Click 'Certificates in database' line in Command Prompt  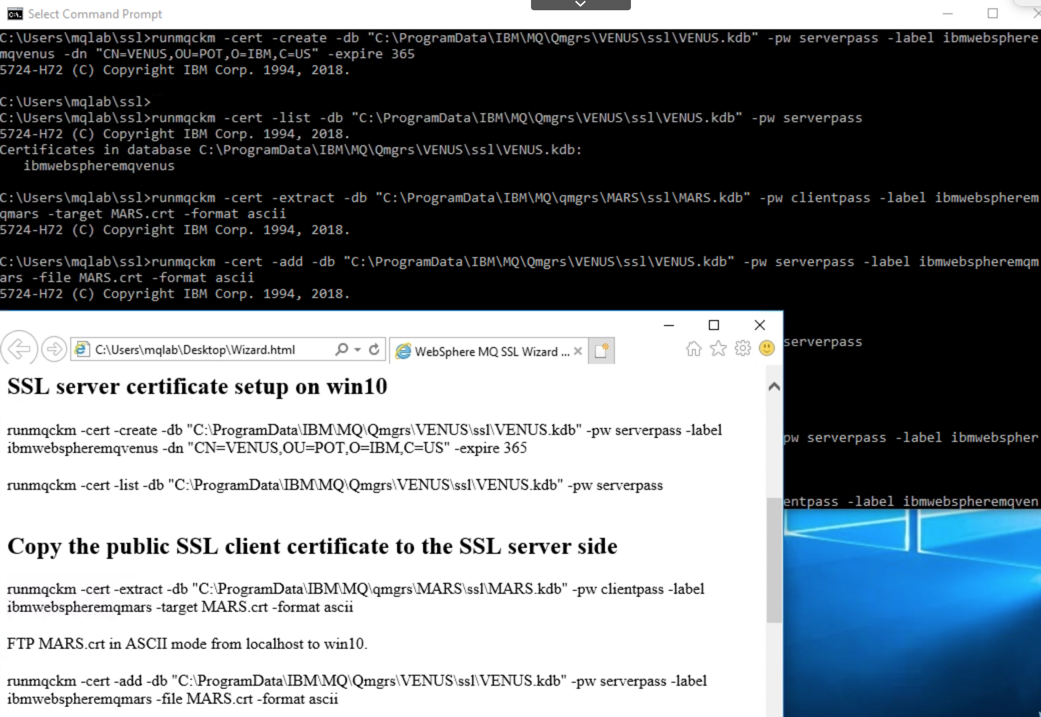(291, 150)
